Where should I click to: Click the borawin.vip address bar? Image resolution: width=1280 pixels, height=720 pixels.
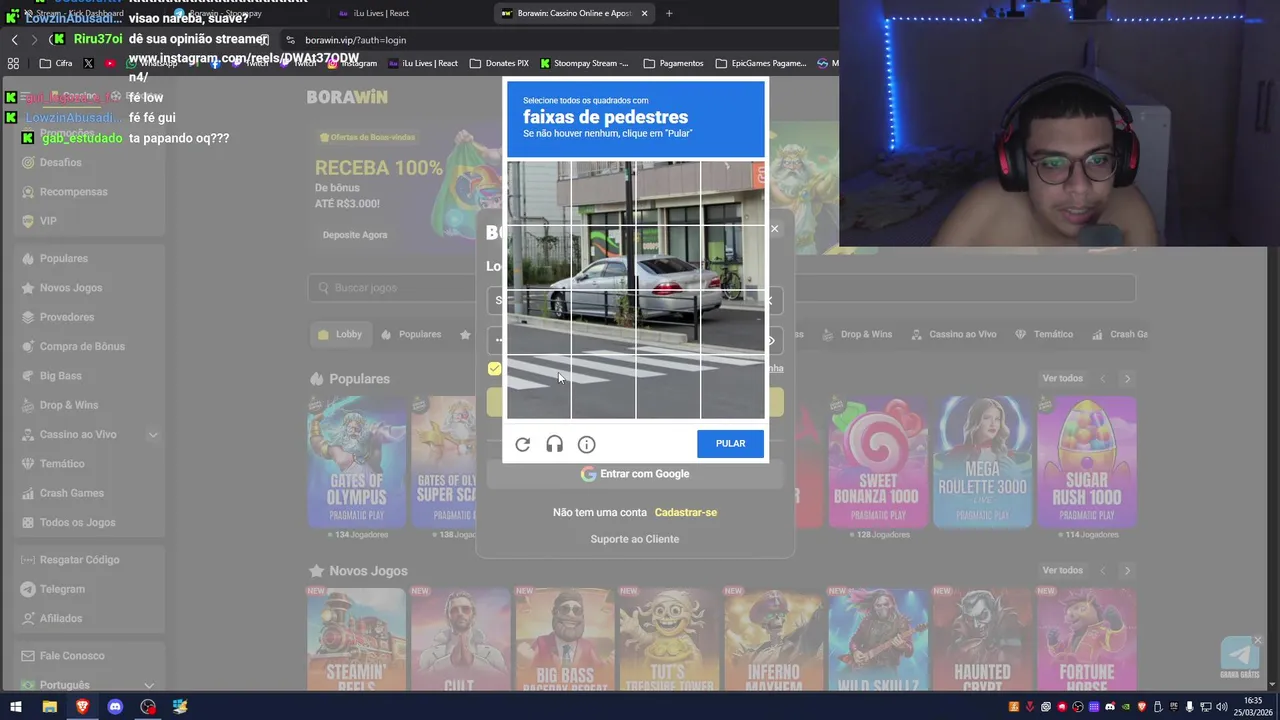click(355, 40)
